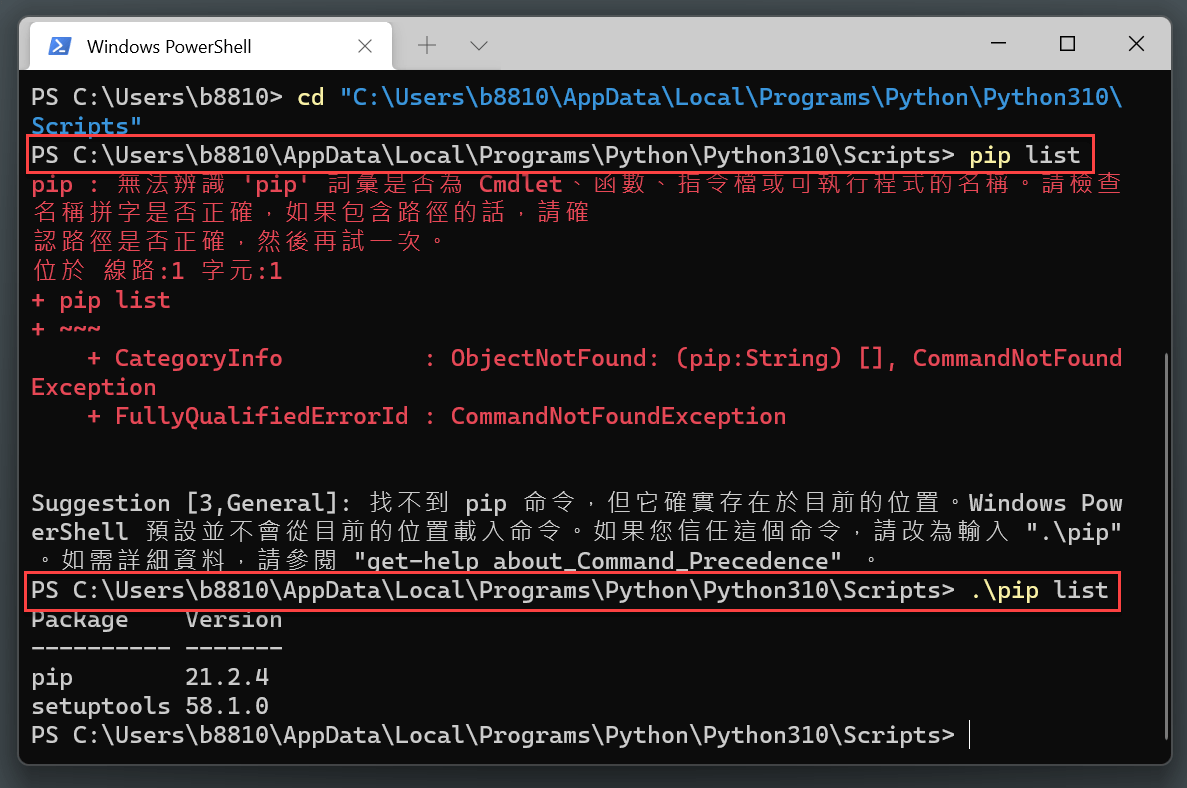Maximize the terminal window
The width and height of the screenshot is (1187, 788).
pos(1067,43)
